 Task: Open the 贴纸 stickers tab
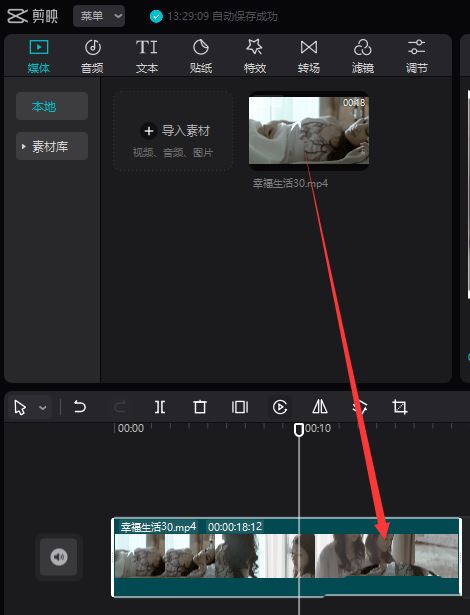click(201, 56)
